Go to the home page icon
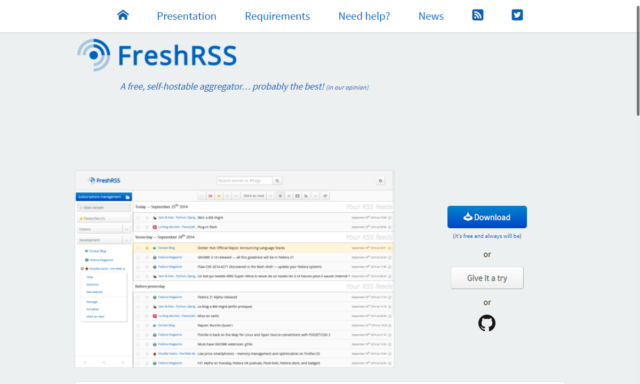The width and height of the screenshot is (640, 384). click(123, 15)
